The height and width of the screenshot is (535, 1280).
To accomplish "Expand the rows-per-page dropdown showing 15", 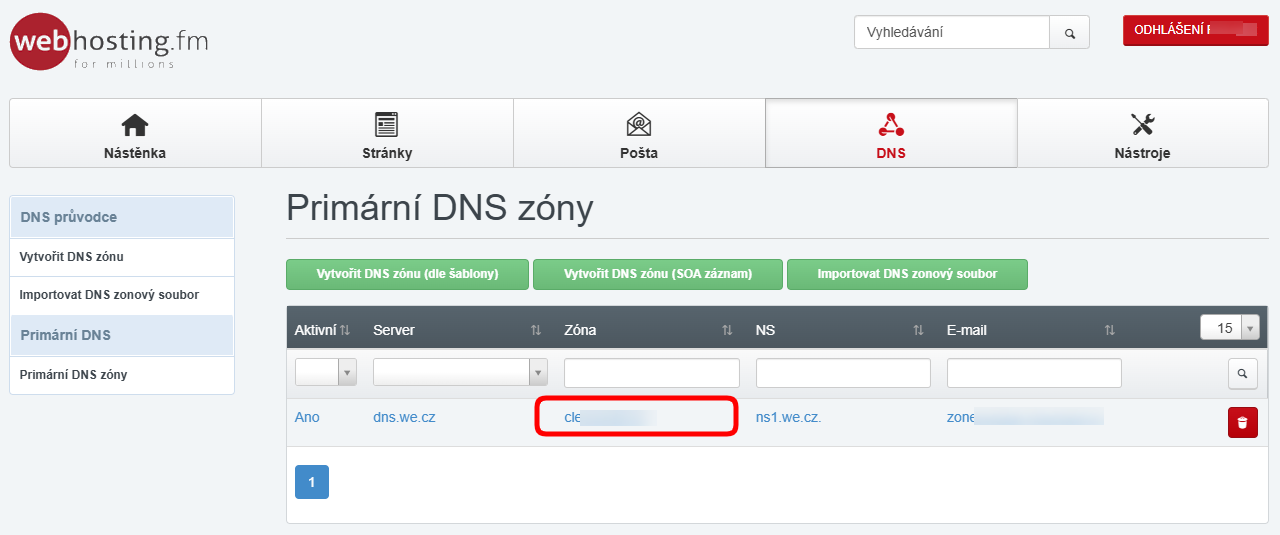I will click(x=1229, y=328).
